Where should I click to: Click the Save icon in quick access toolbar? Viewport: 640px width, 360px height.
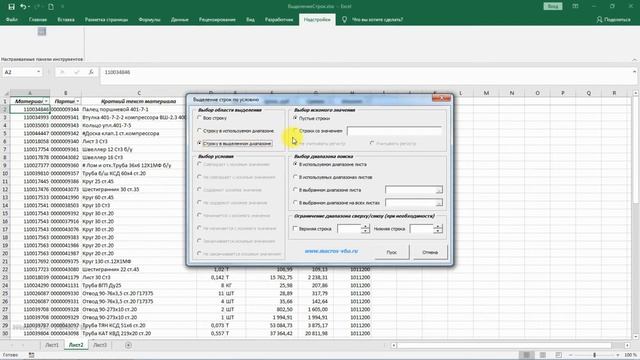(11, 7)
